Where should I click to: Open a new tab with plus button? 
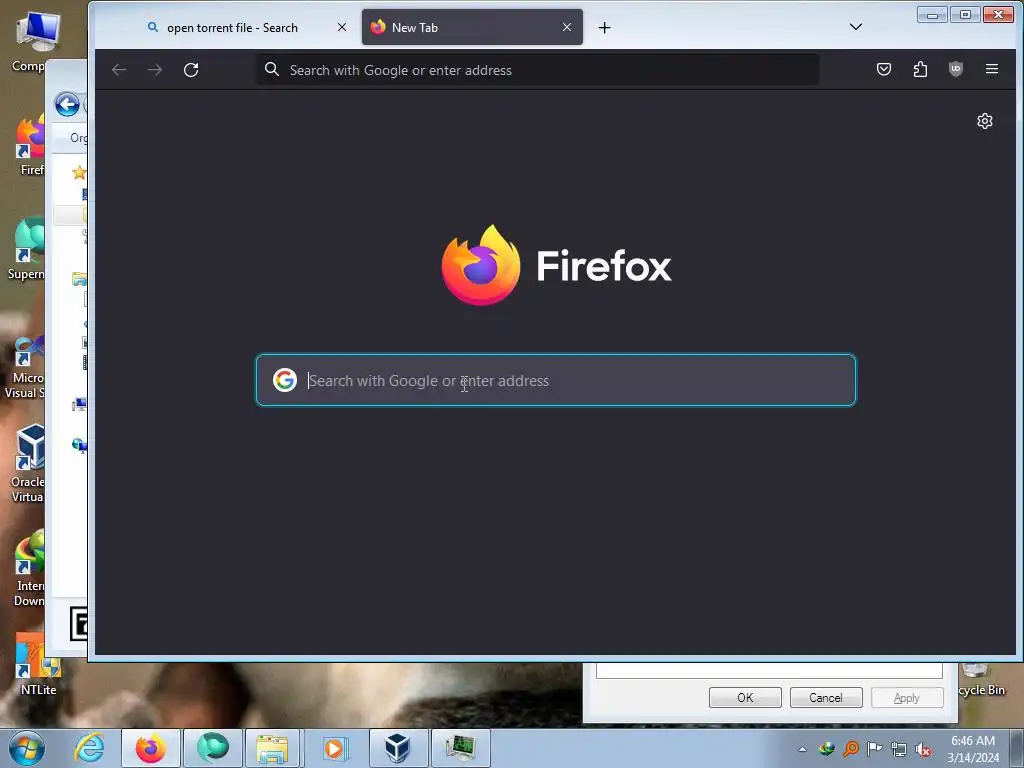click(605, 27)
